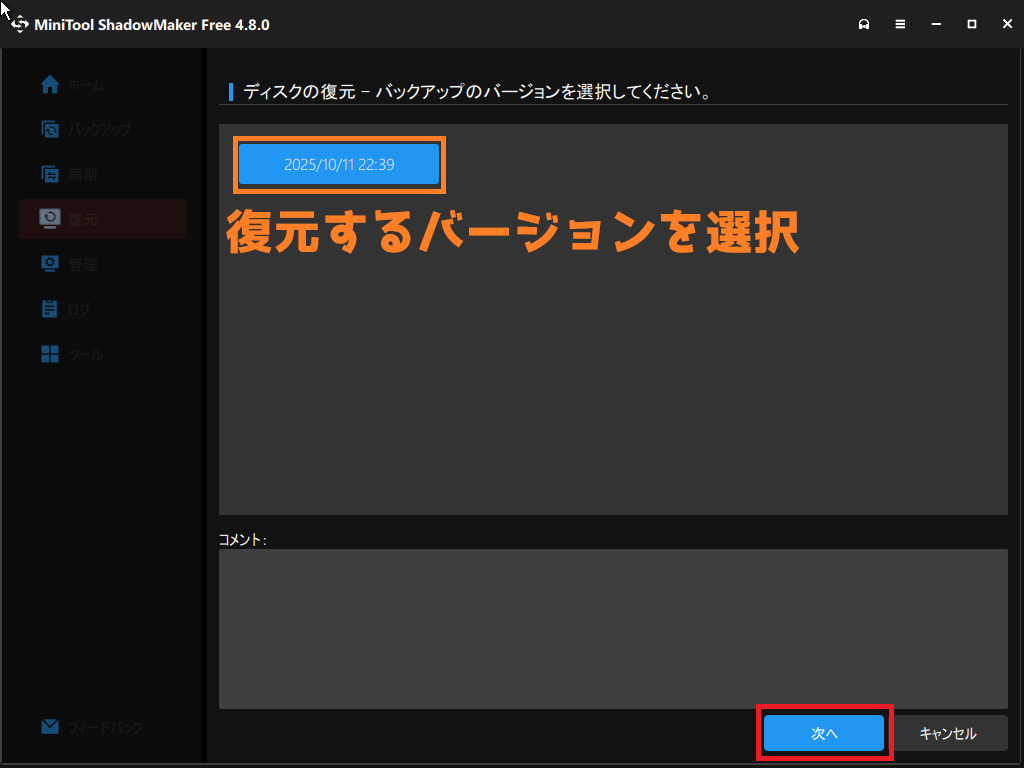Open the Manage (管理) sidebar icon
1024x768 pixels.
[x=50, y=264]
